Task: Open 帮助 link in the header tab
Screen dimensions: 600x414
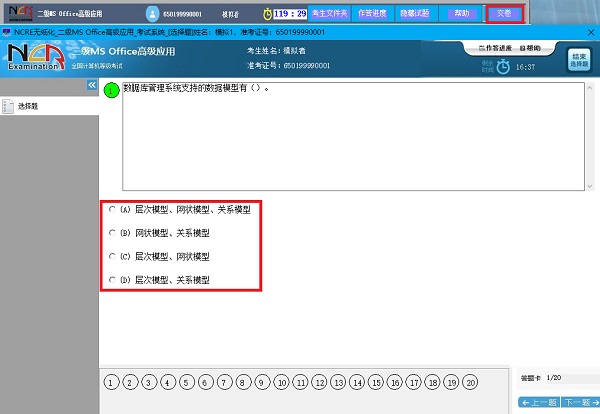Action: click(x=530, y=48)
